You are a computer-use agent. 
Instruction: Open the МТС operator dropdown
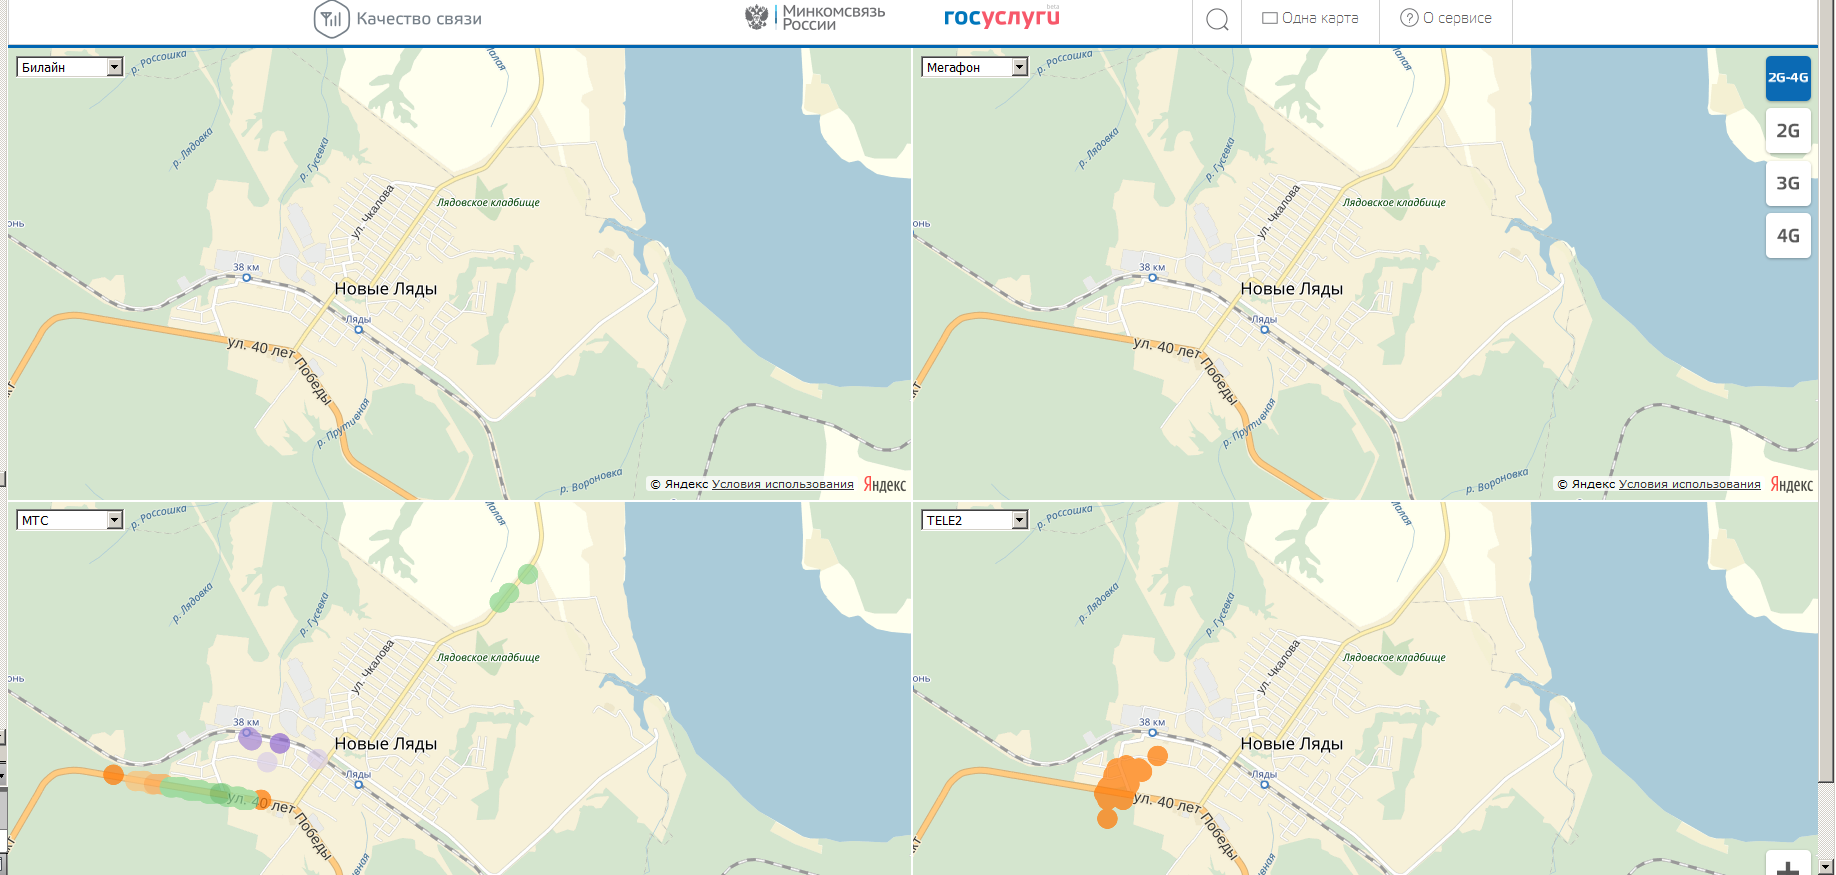click(x=69, y=520)
